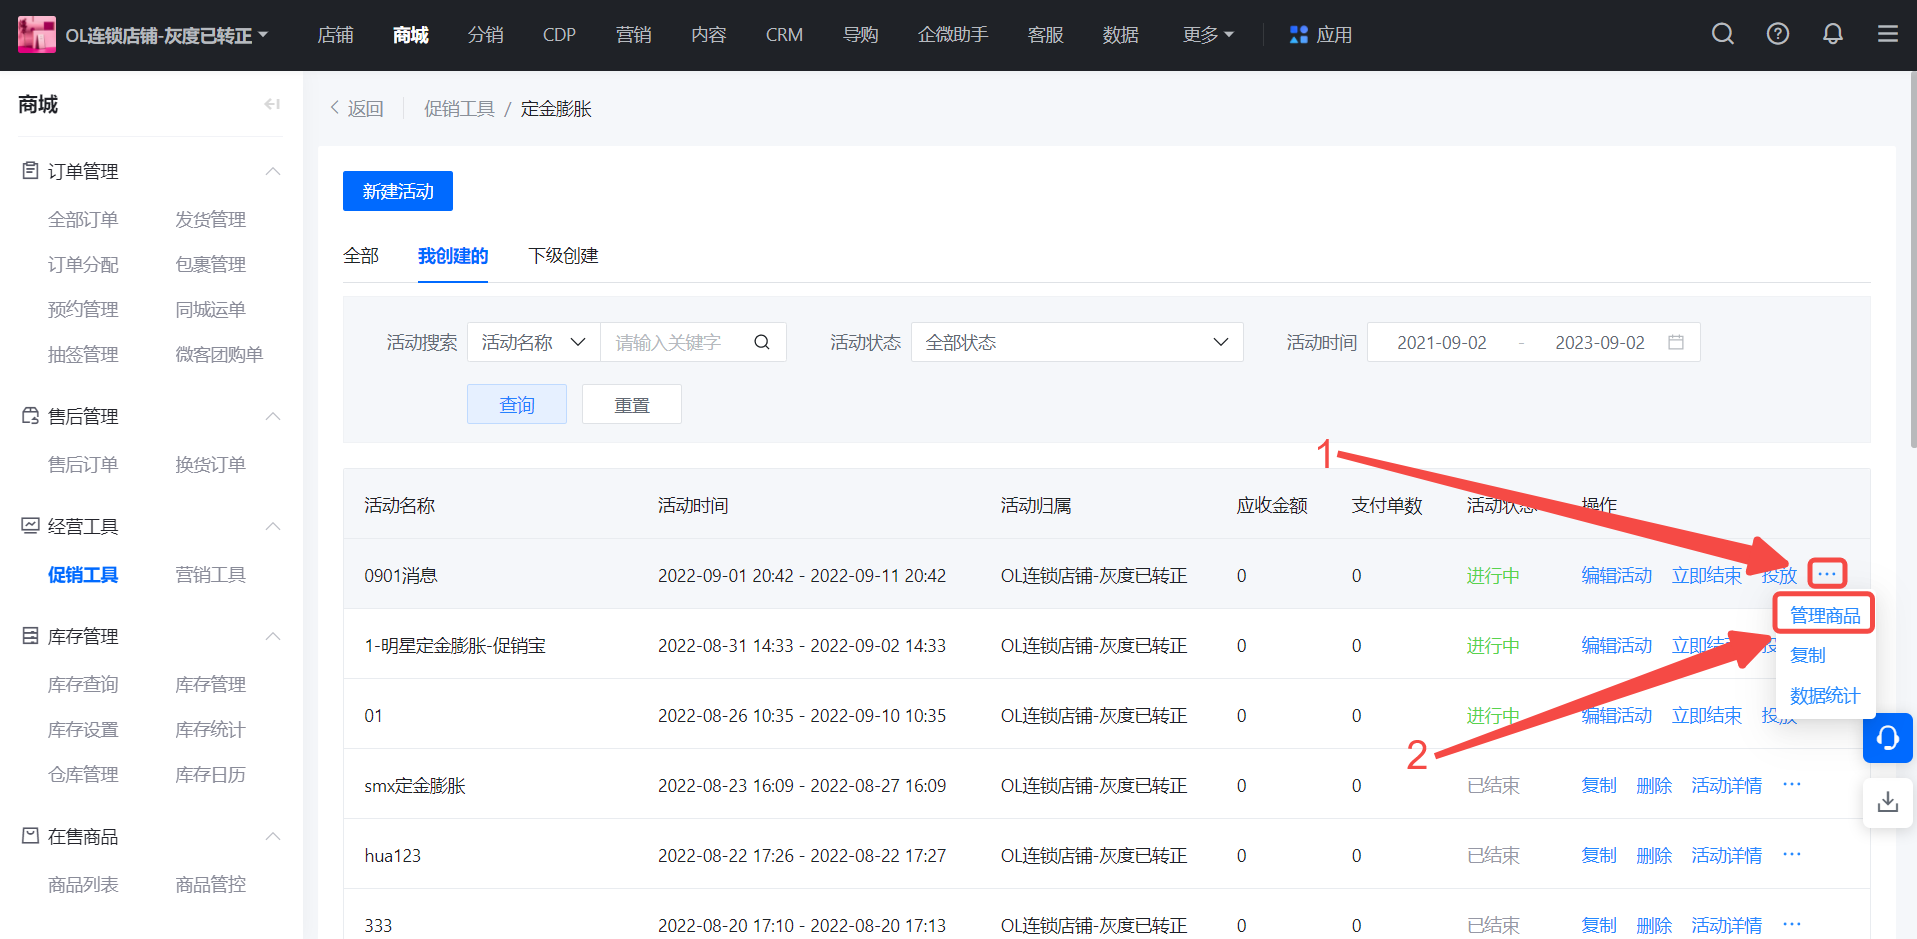Open the help question mark icon
Image resolution: width=1917 pixels, height=939 pixels.
point(1777,34)
